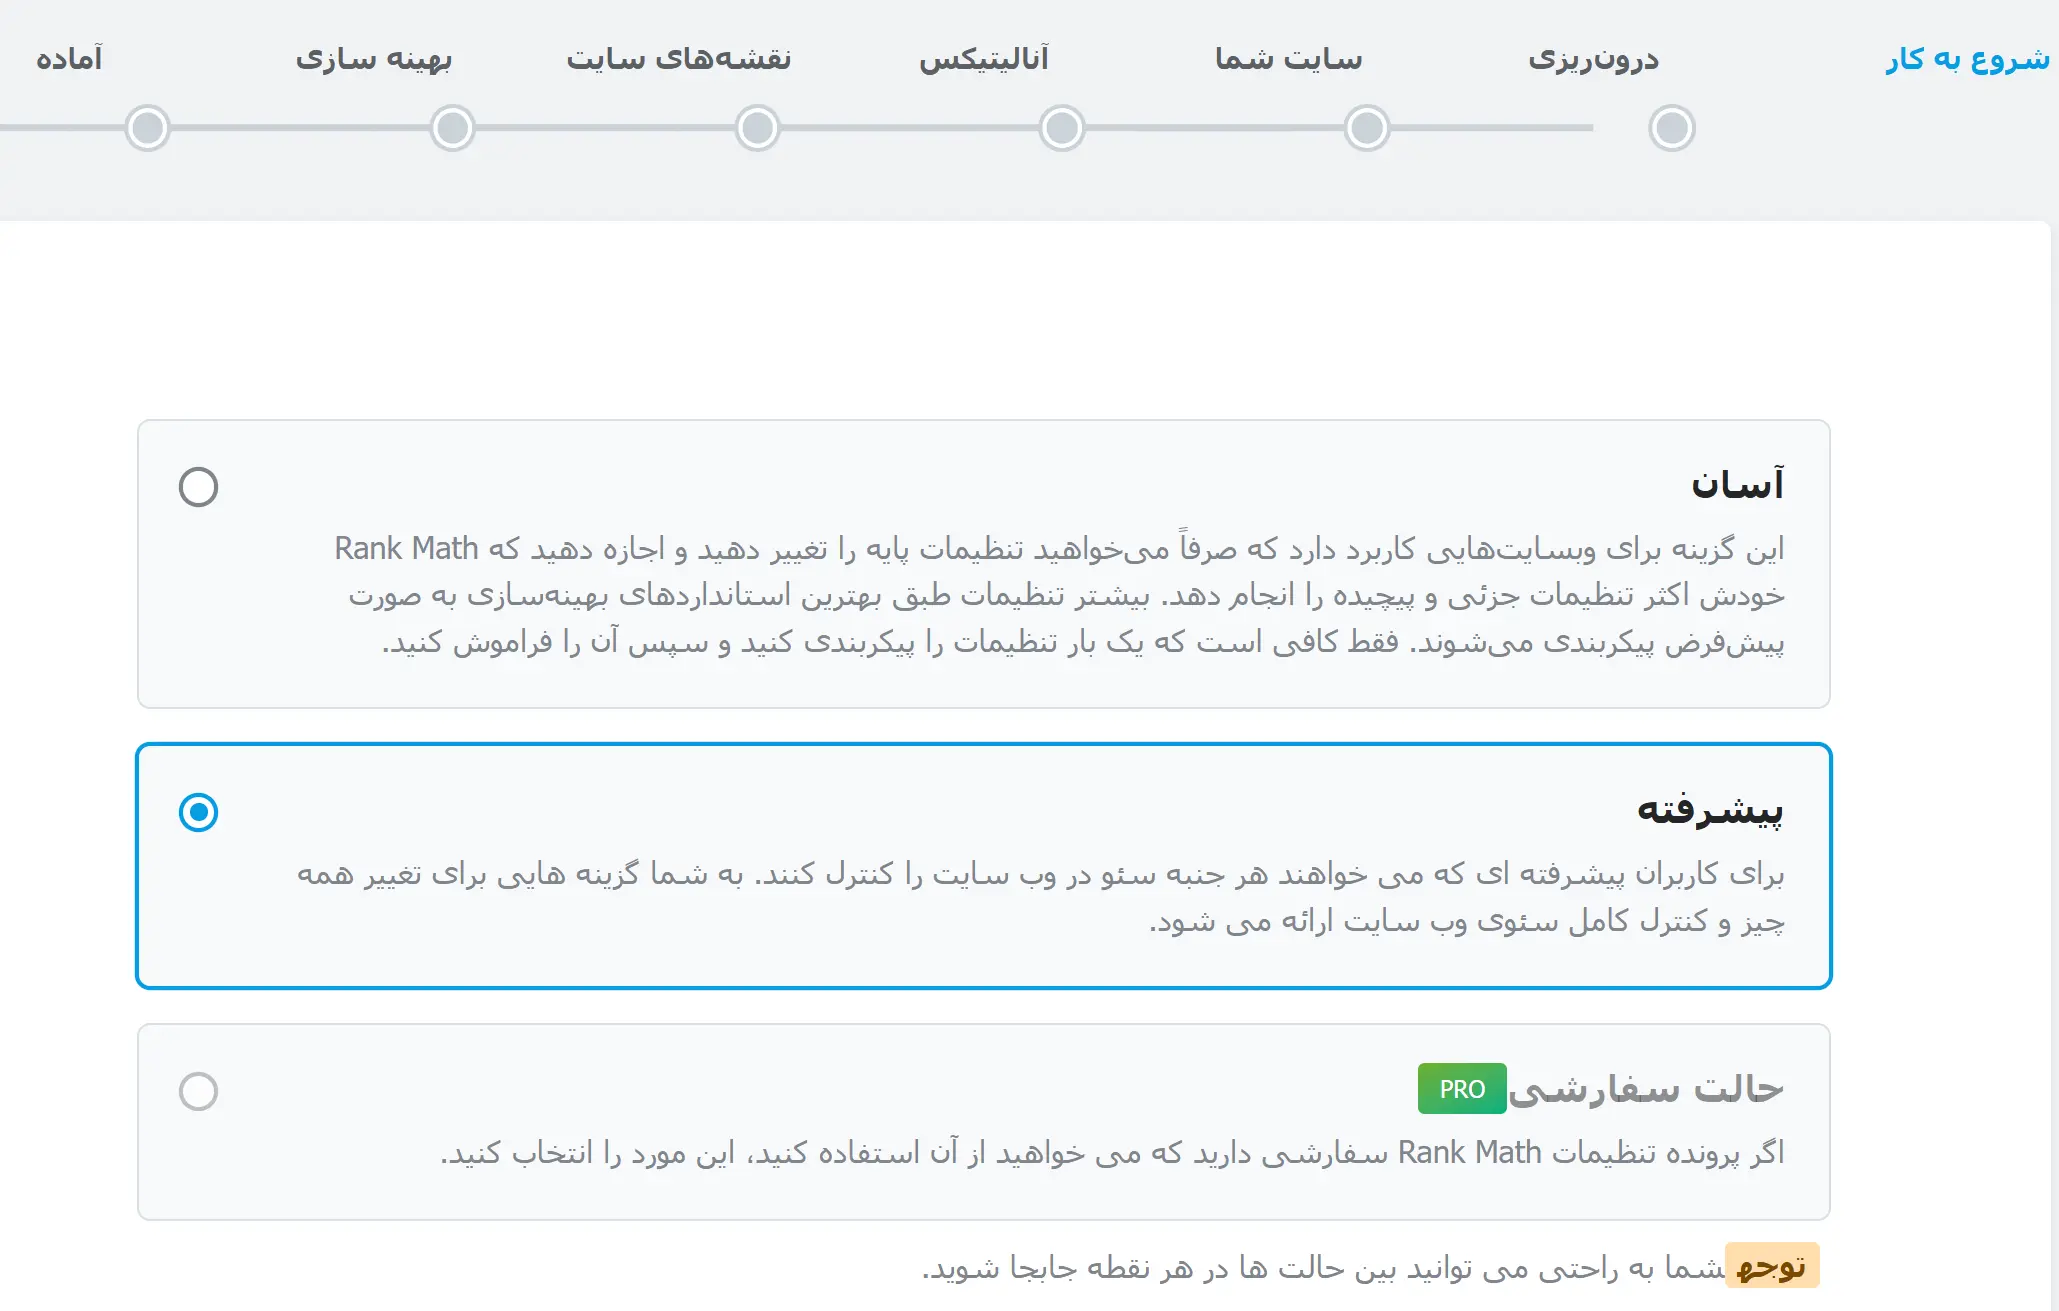
Task: Click the آماده step indicator dot
Action: 148,128
